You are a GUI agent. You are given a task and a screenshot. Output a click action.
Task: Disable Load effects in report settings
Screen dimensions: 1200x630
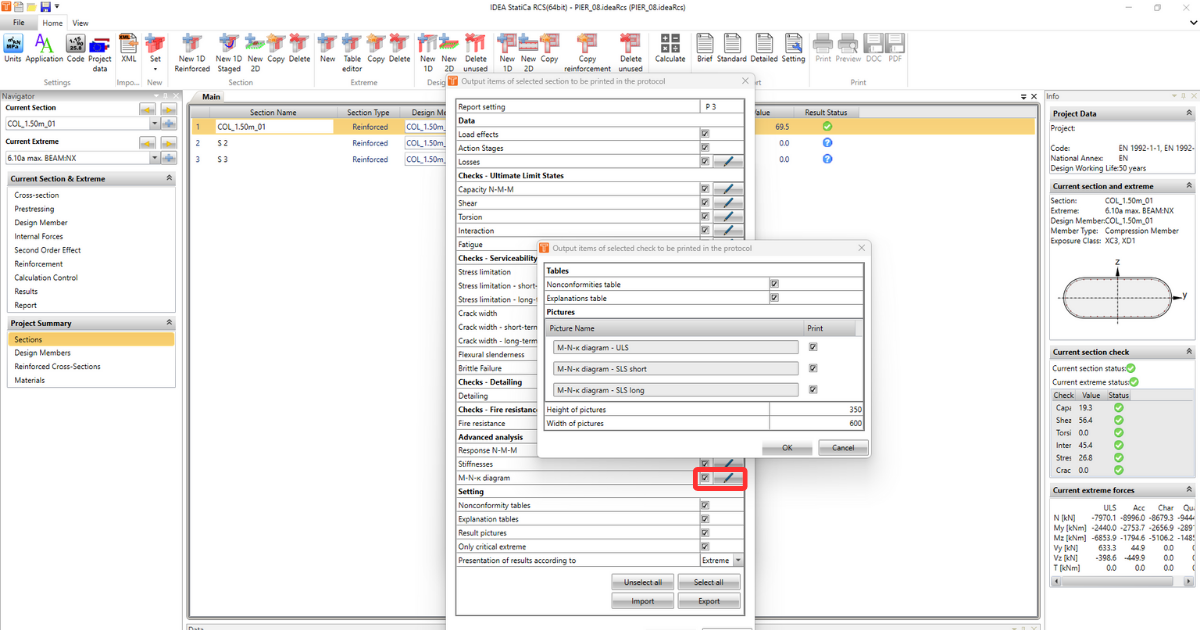(705, 133)
